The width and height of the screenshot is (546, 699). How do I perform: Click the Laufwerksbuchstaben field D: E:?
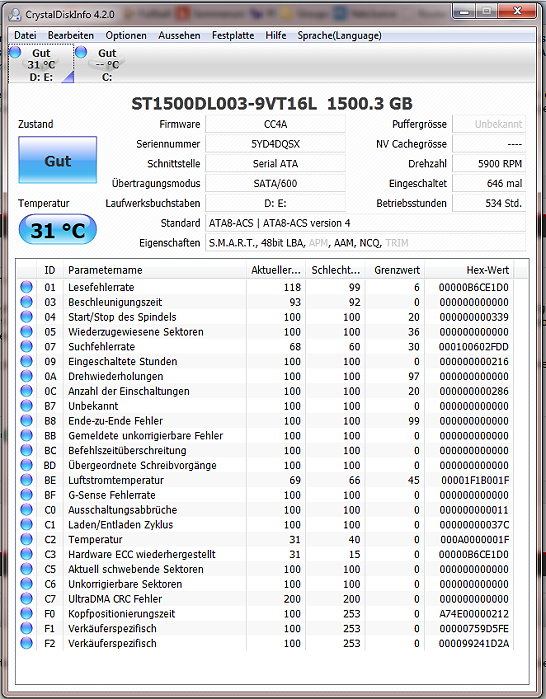click(x=275, y=203)
